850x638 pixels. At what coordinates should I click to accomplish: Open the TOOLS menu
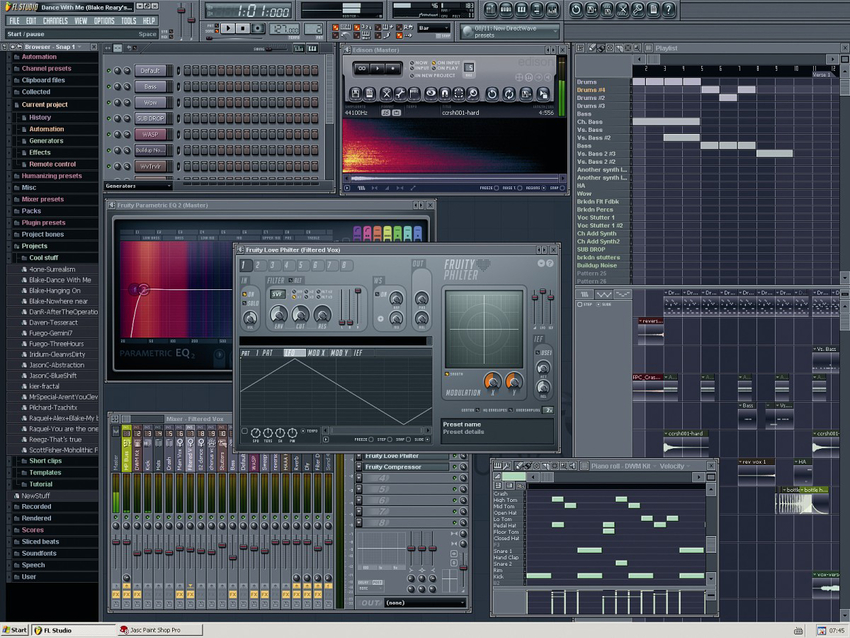point(128,21)
